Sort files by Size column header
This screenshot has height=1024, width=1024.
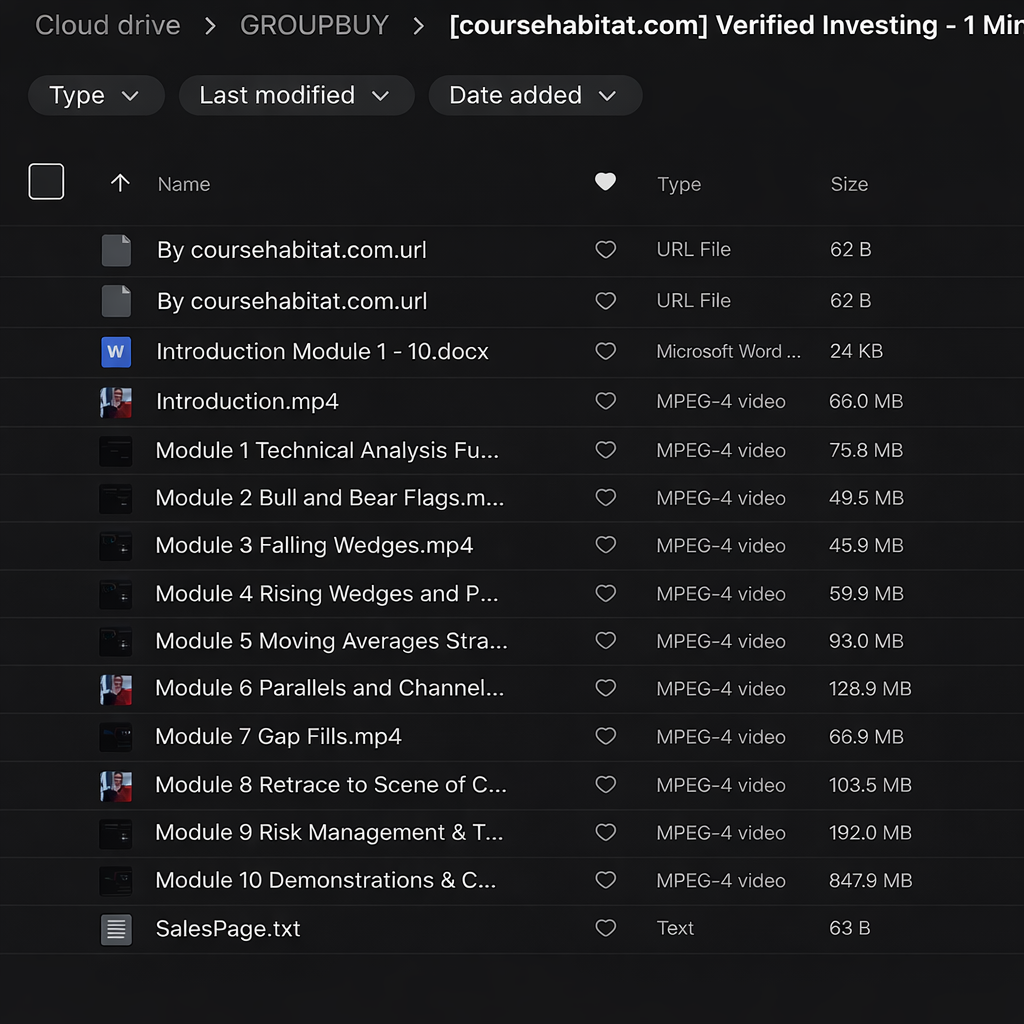tap(849, 184)
